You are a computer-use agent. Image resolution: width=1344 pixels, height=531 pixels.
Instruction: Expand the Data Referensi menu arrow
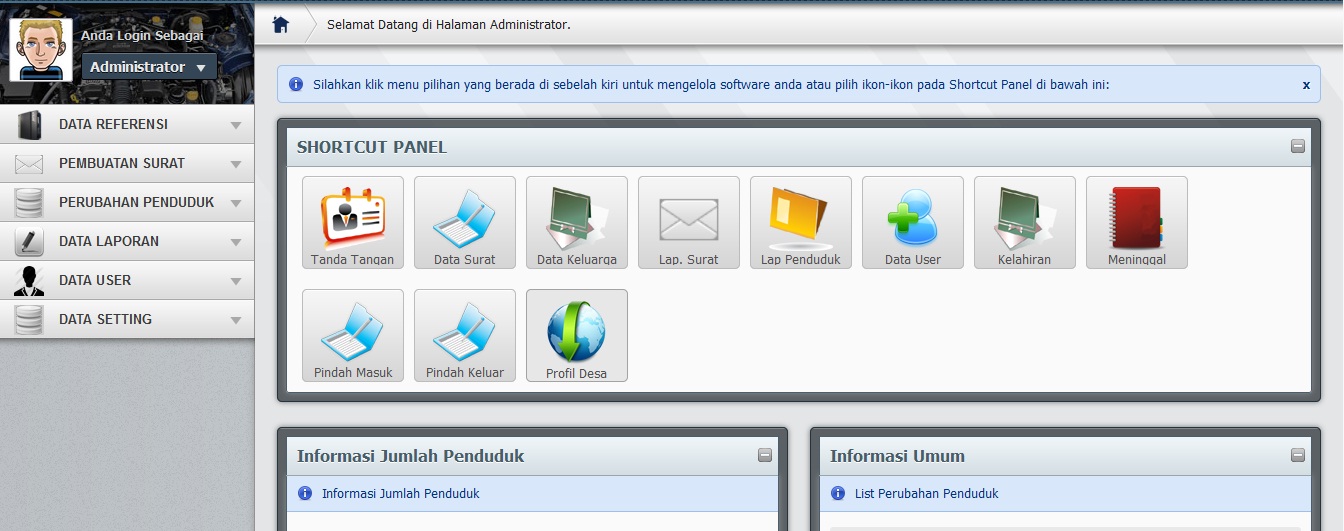(236, 126)
